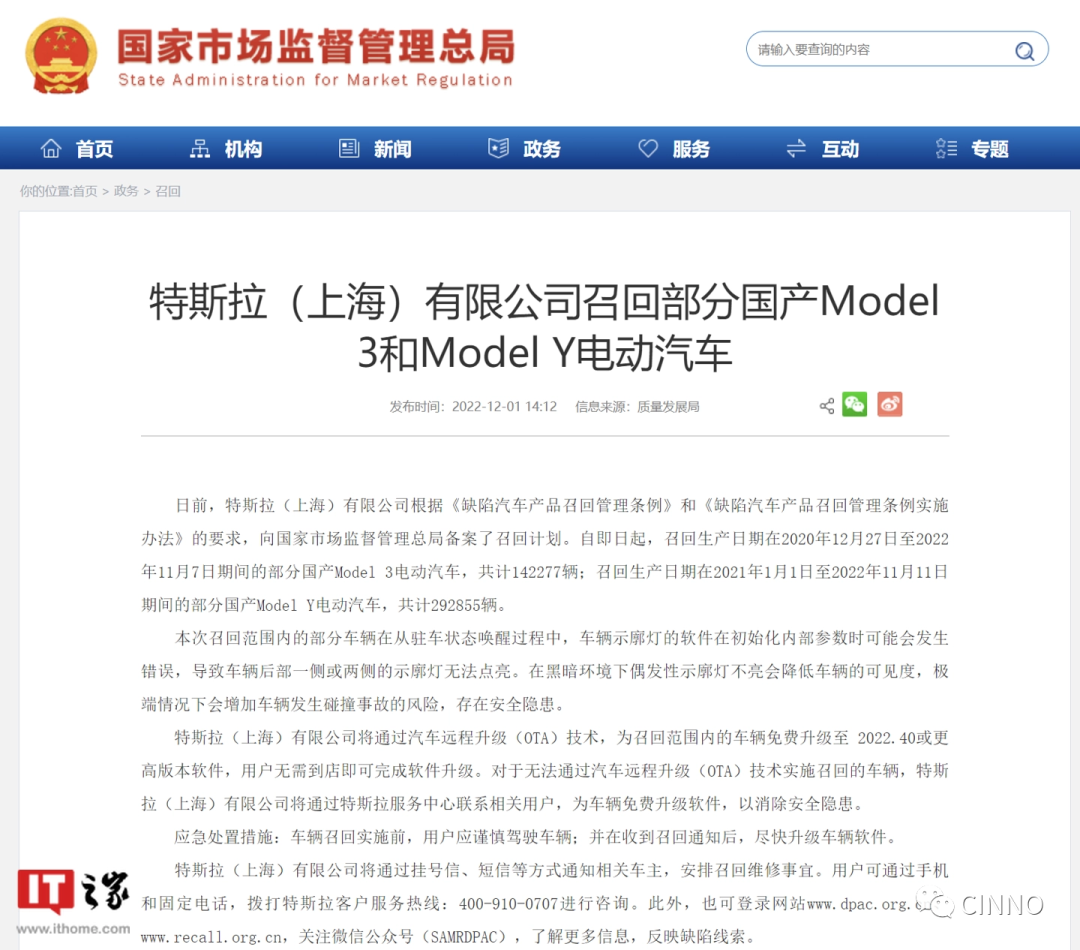Open the 服务 navigation item
1080x950 pixels.
coord(691,149)
